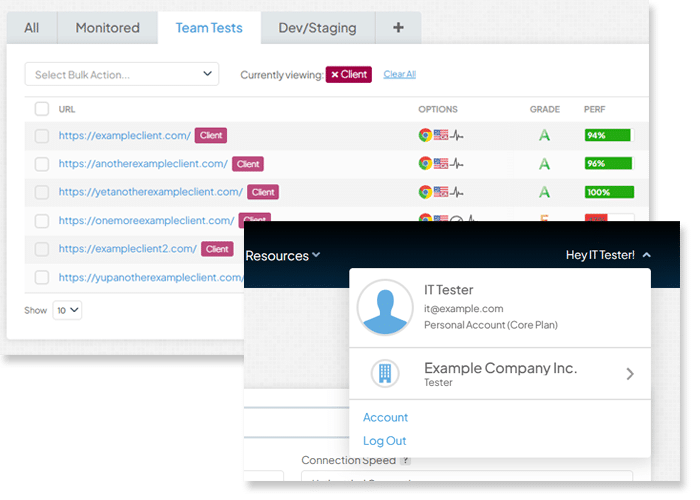
Task: Click the Example Company building icon
Action: tap(385, 373)
